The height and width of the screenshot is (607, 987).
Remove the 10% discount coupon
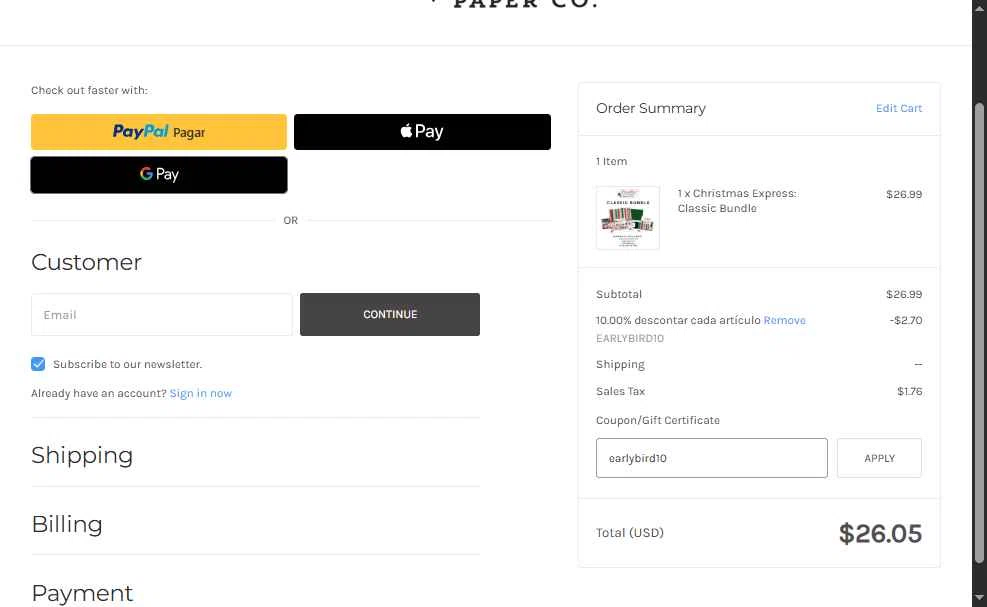tap(784, 320)
